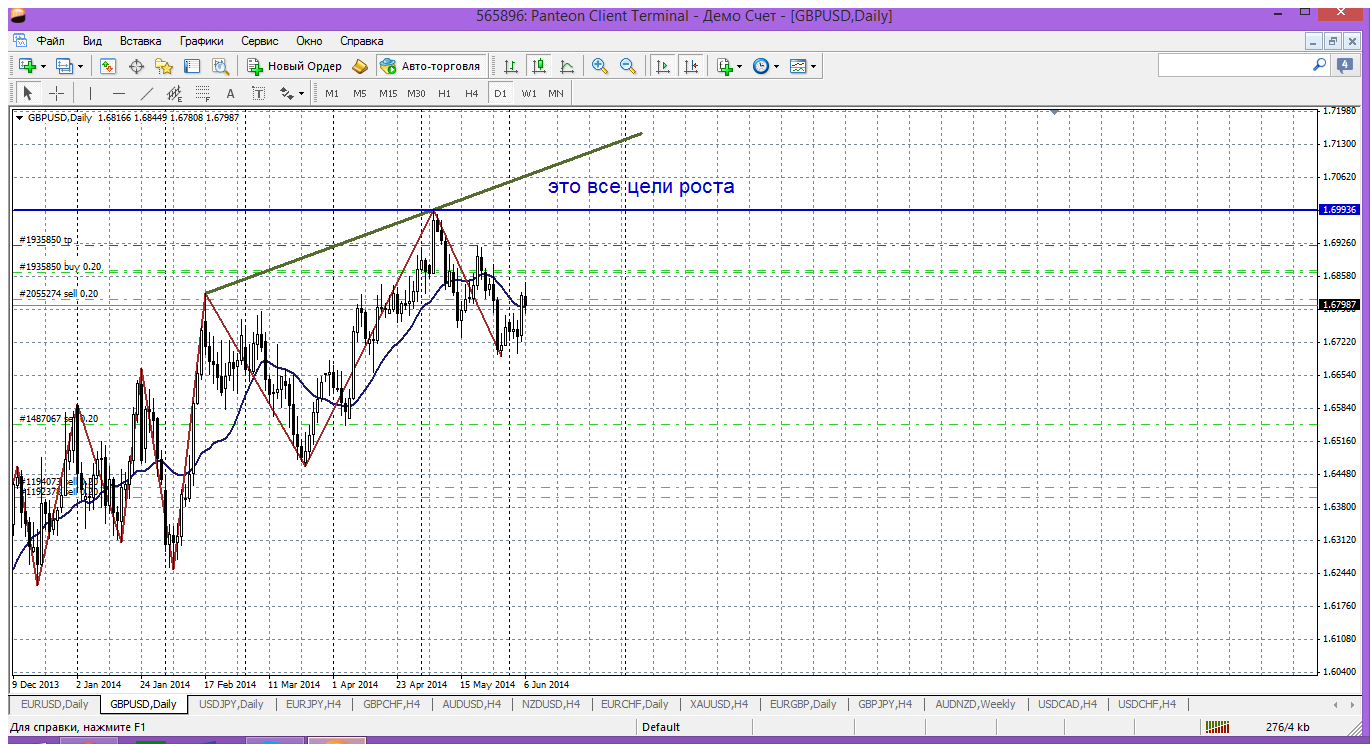
Task: Expand the Periods dropdown arrow
Action: click(777, 66)
